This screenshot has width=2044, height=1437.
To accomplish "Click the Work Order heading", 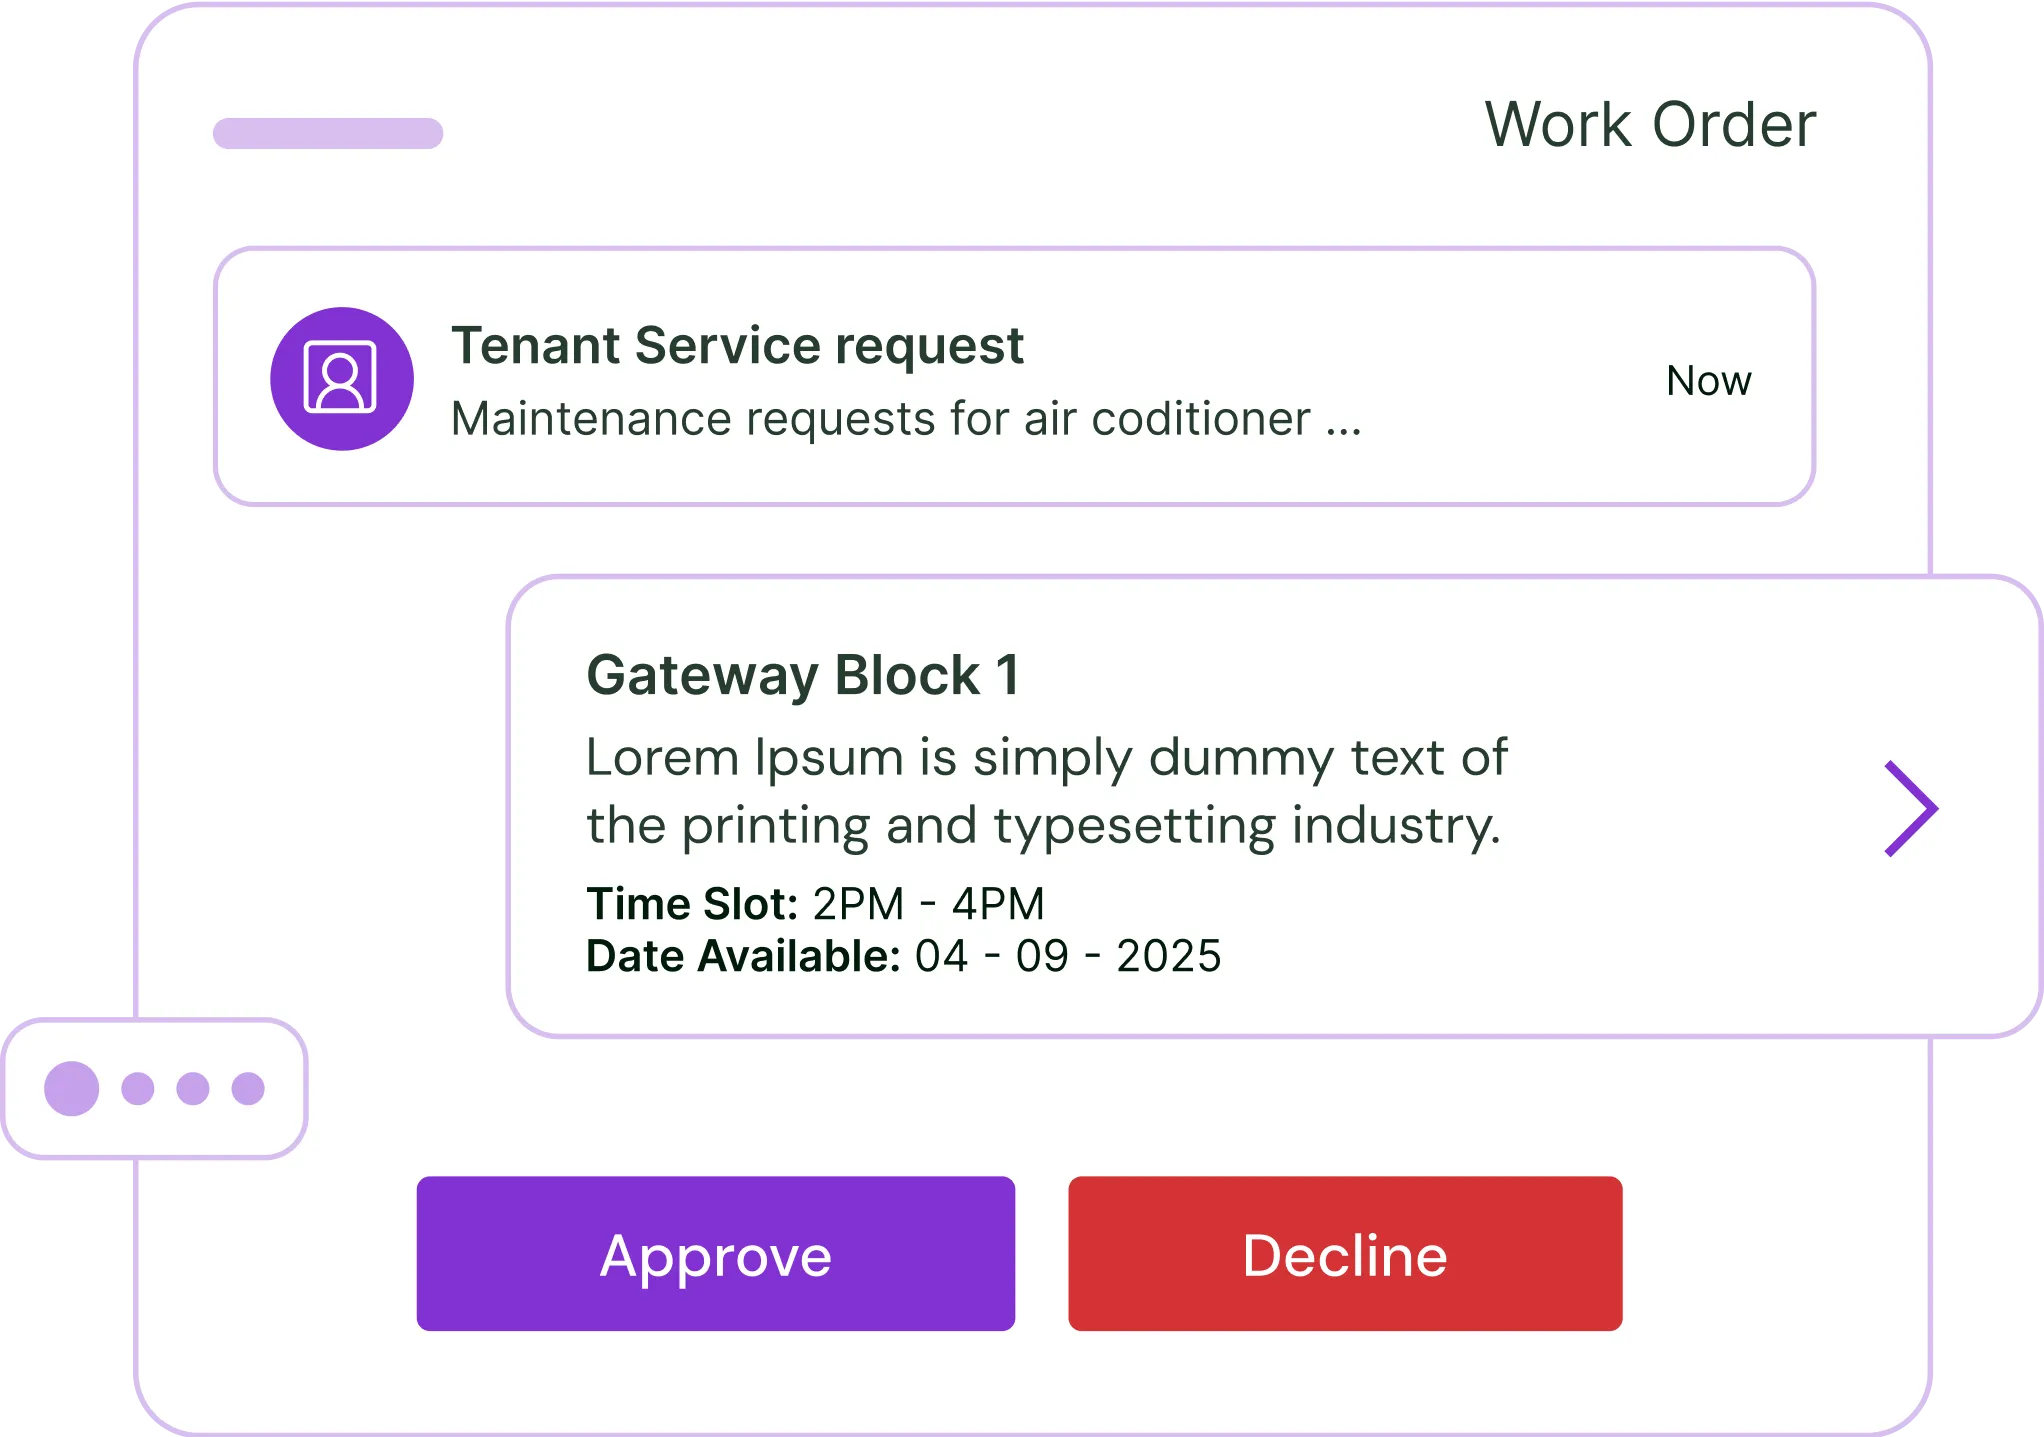I will [x=1650, y=125].
